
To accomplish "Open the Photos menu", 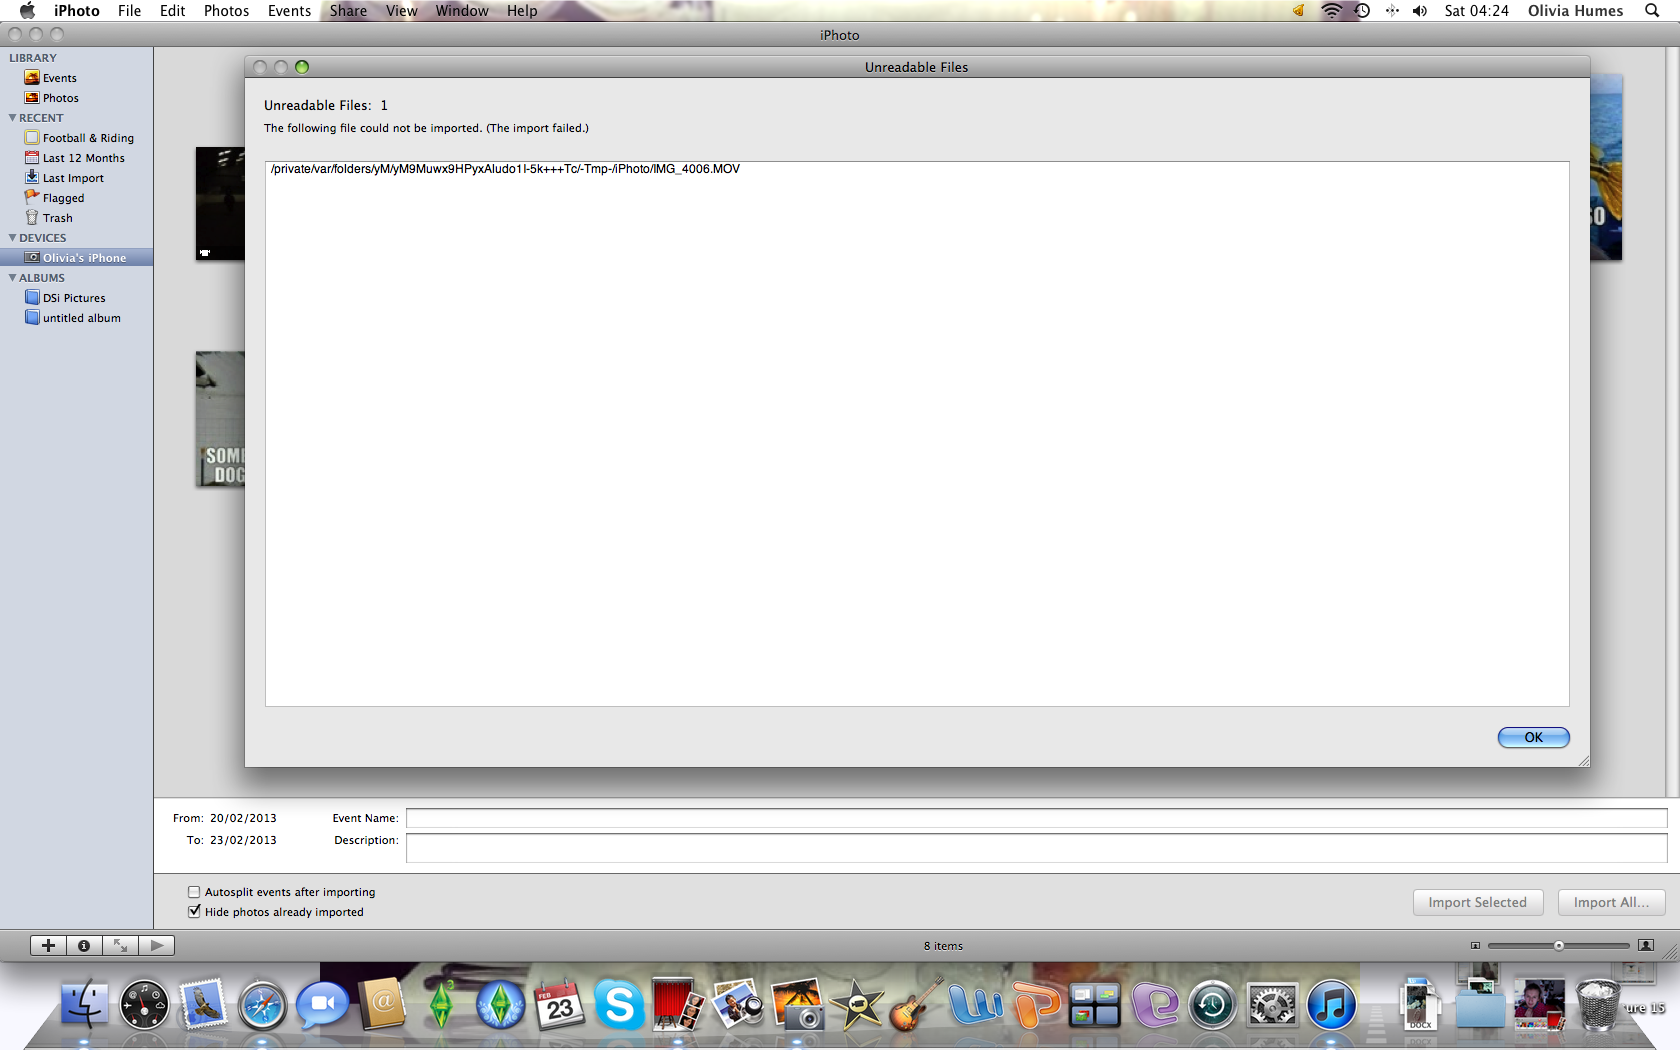I will point(226,11).
